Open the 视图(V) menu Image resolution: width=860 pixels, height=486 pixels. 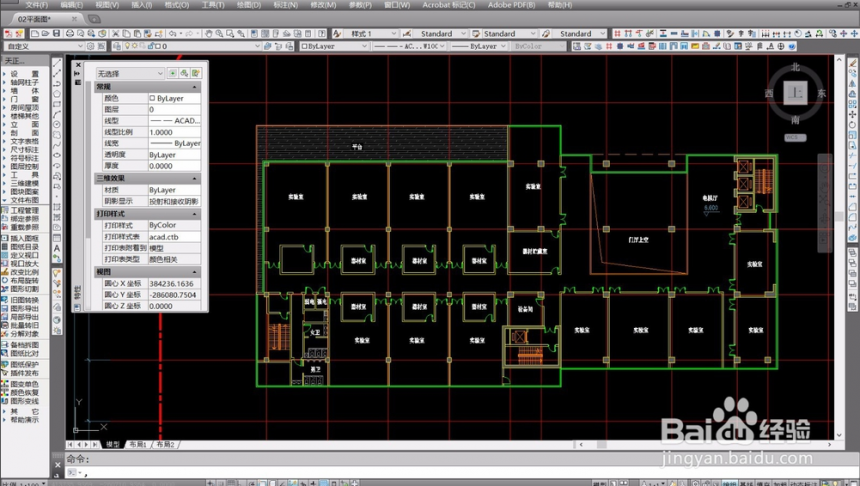click(107, 5)
